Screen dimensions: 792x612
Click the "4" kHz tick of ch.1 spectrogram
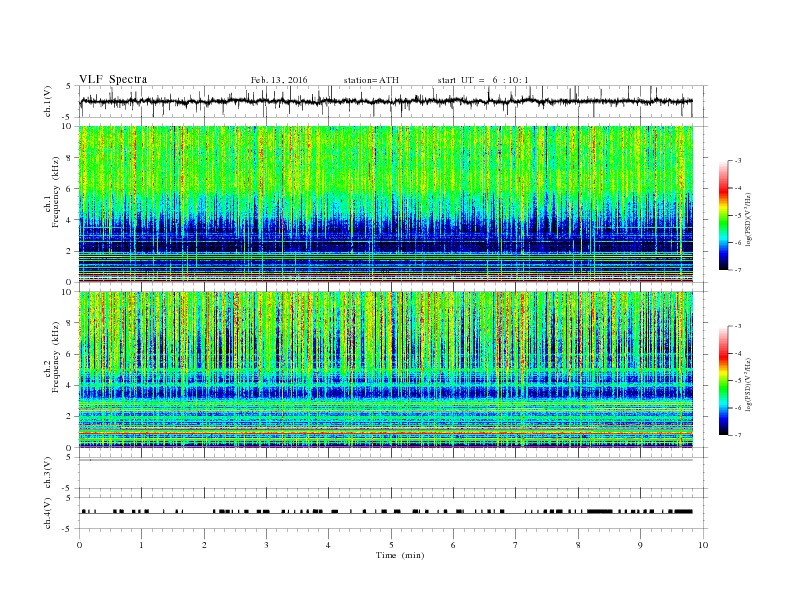pos(70,220)
